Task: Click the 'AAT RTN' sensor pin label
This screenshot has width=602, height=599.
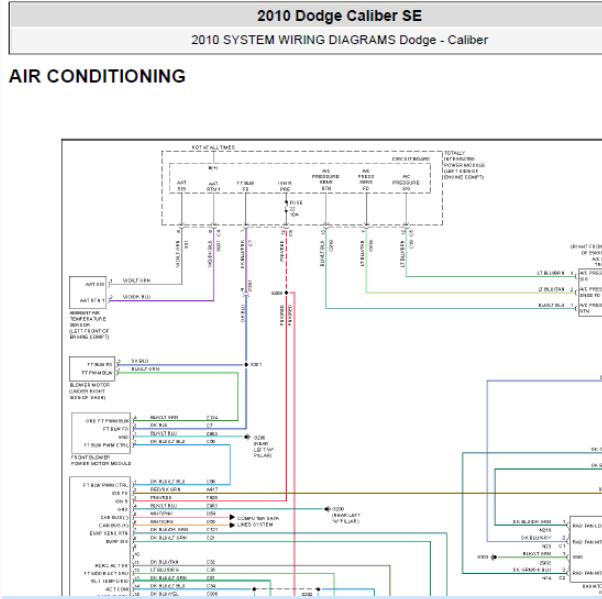Action: click(x=92, y=300)
